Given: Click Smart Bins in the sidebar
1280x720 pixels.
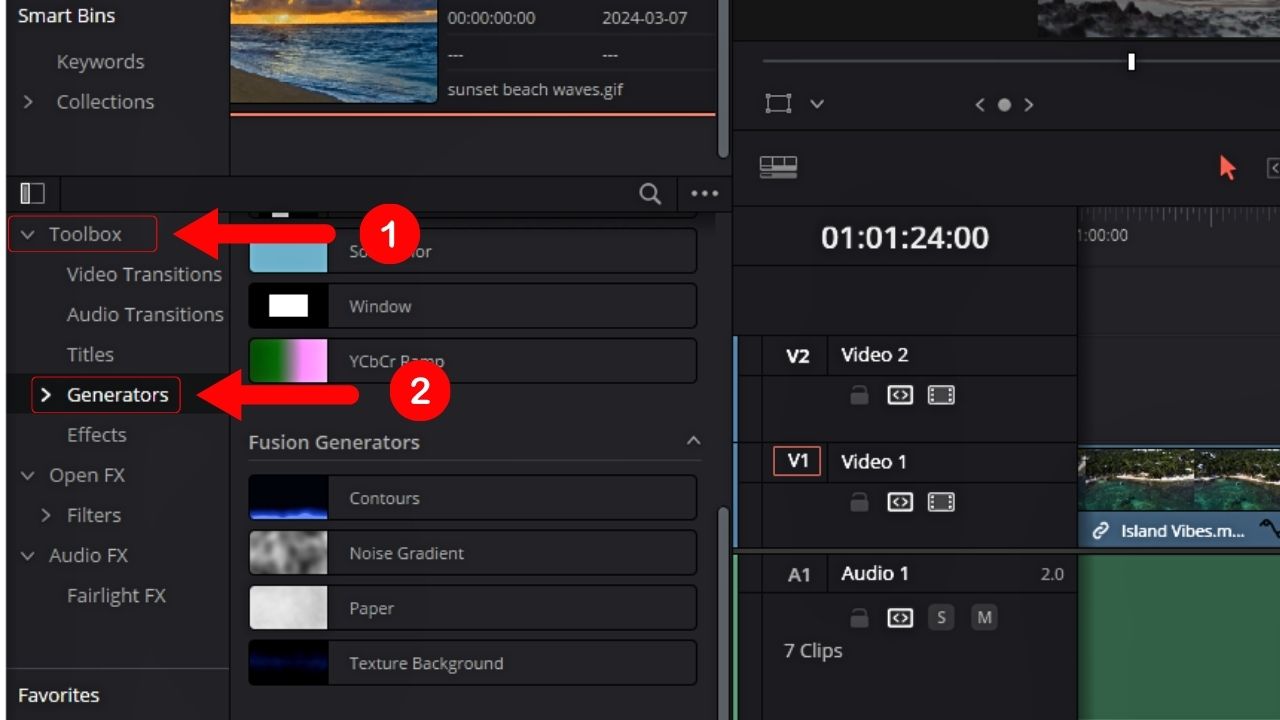Looking at the screenshot, I should (65, 16).
